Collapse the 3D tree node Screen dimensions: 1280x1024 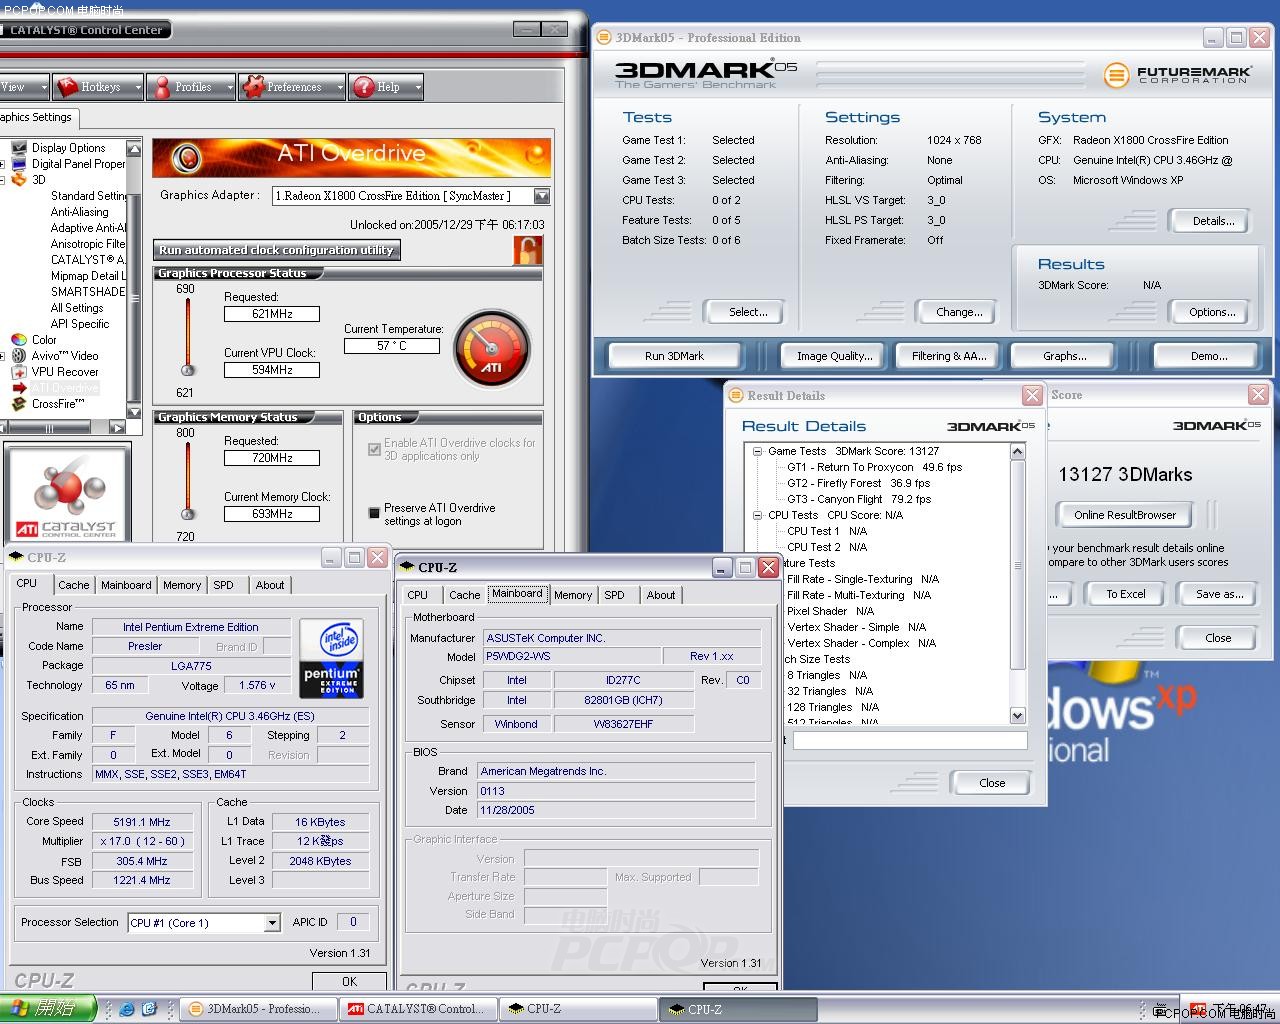2,180
